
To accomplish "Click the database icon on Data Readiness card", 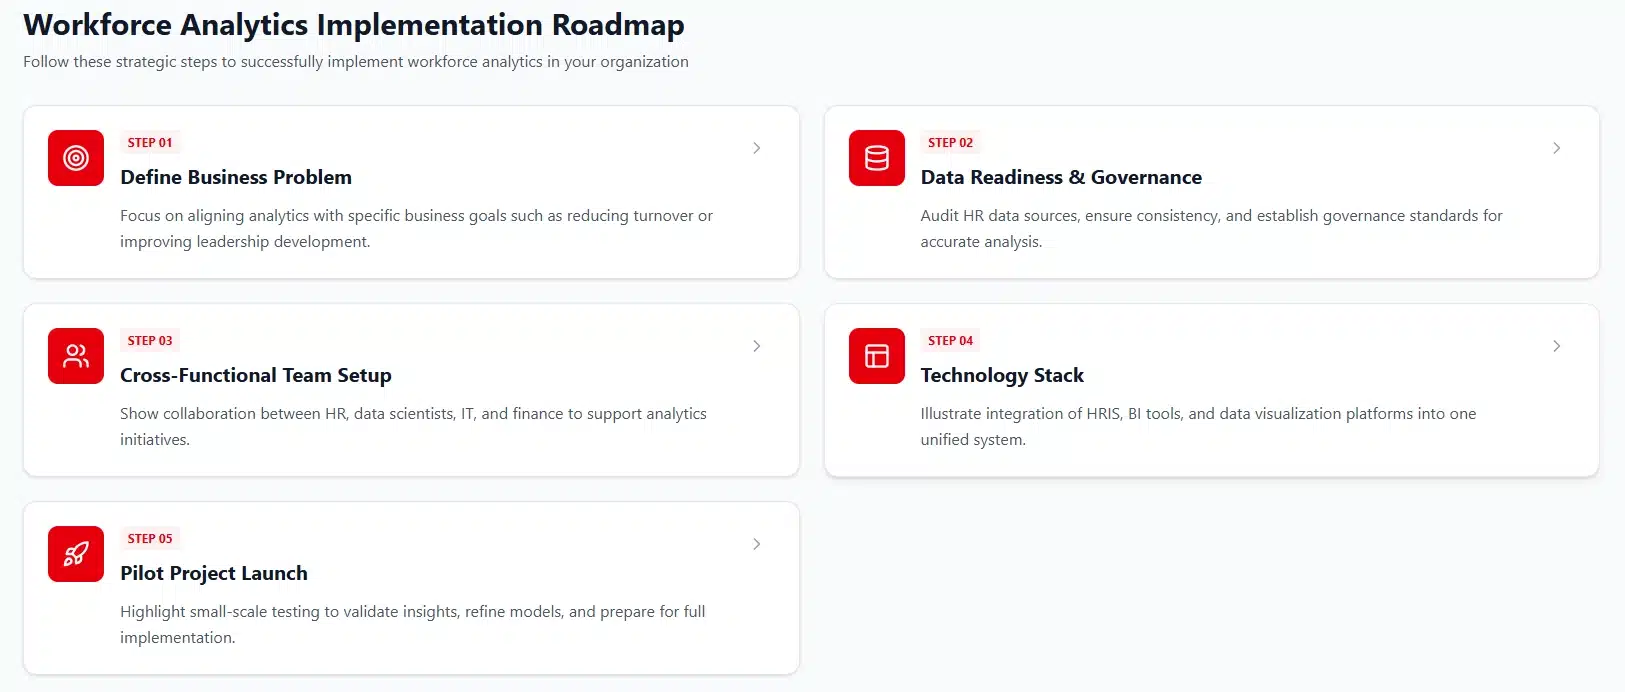I will (875, 158).
